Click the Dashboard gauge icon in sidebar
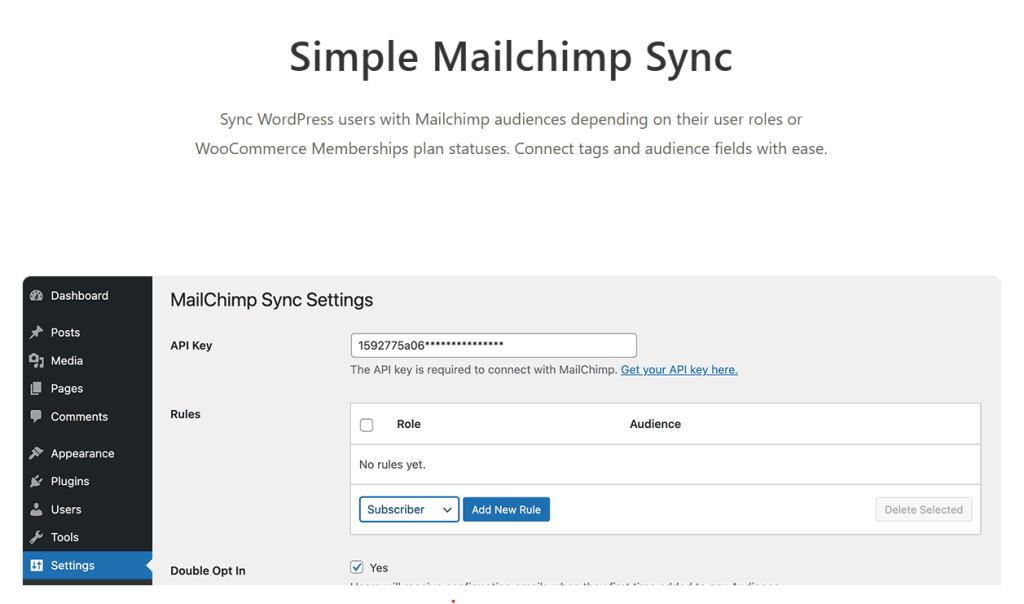 point(37,296)
